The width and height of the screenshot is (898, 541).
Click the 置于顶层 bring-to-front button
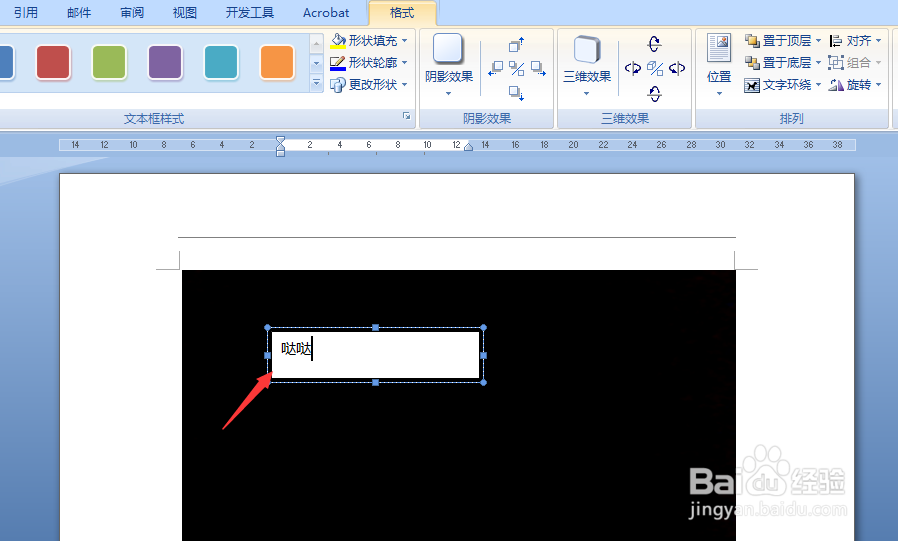pyautogui.click(x=778, y=41)
